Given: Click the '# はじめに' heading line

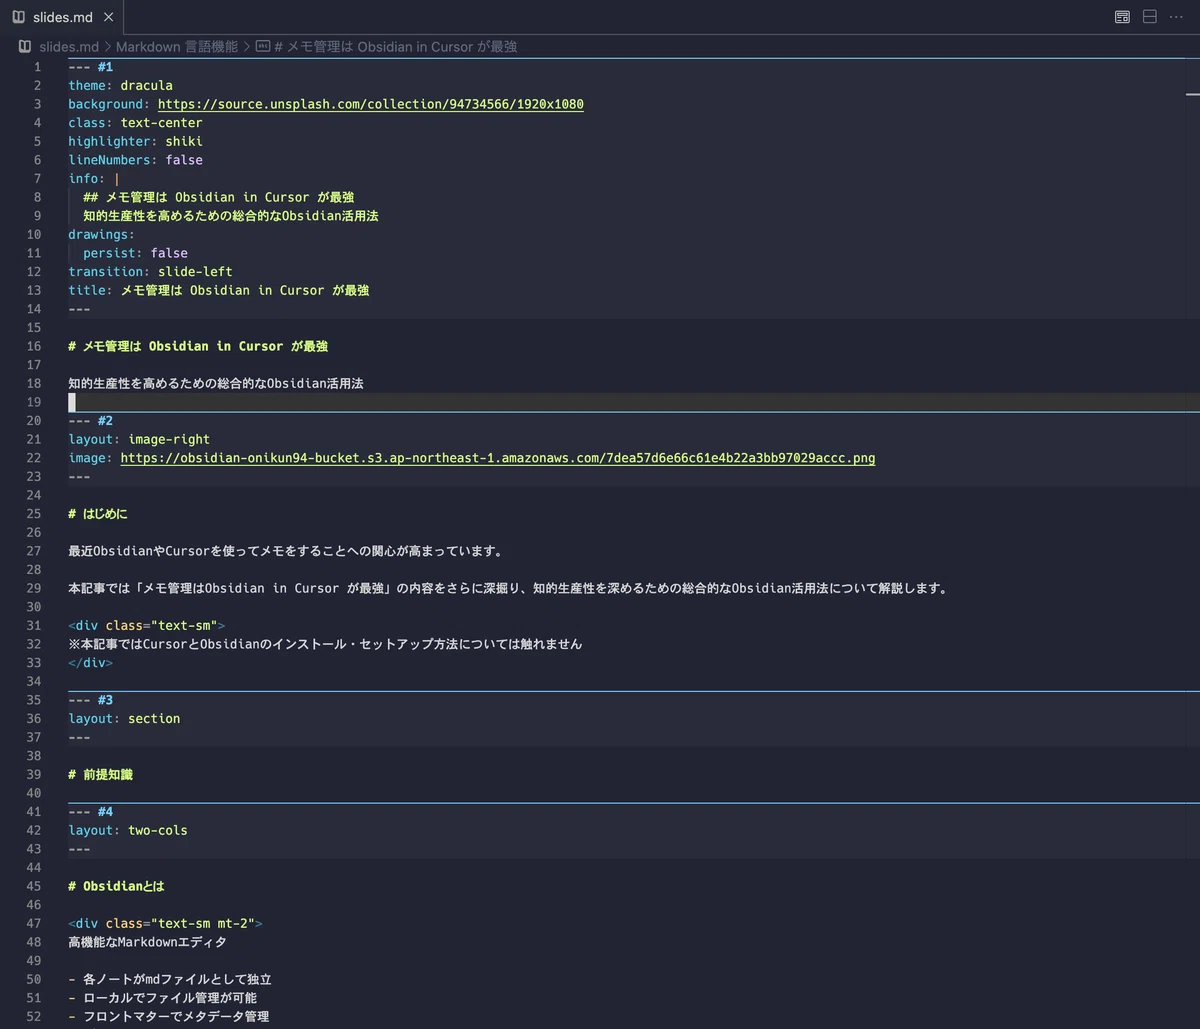Looking at the screenshot, I should point(98,514).
